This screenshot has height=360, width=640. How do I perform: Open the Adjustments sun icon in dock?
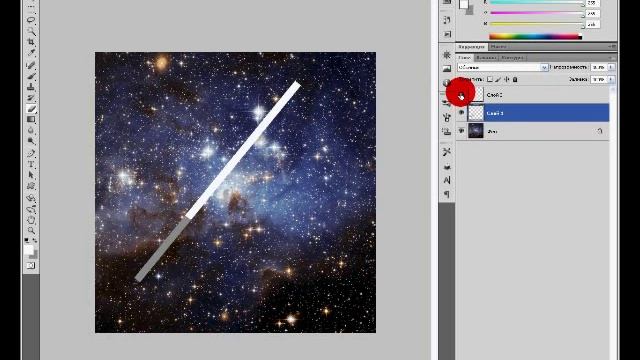coord(447,55)
